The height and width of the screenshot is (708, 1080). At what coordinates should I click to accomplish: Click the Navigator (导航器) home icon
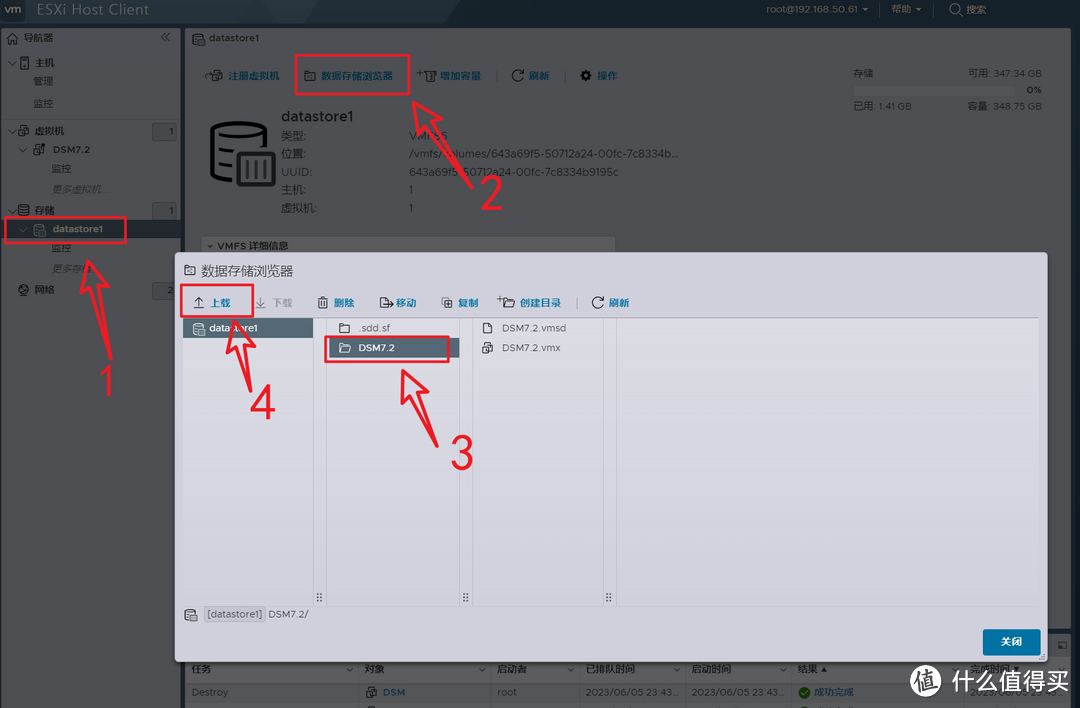coord(12,38)
